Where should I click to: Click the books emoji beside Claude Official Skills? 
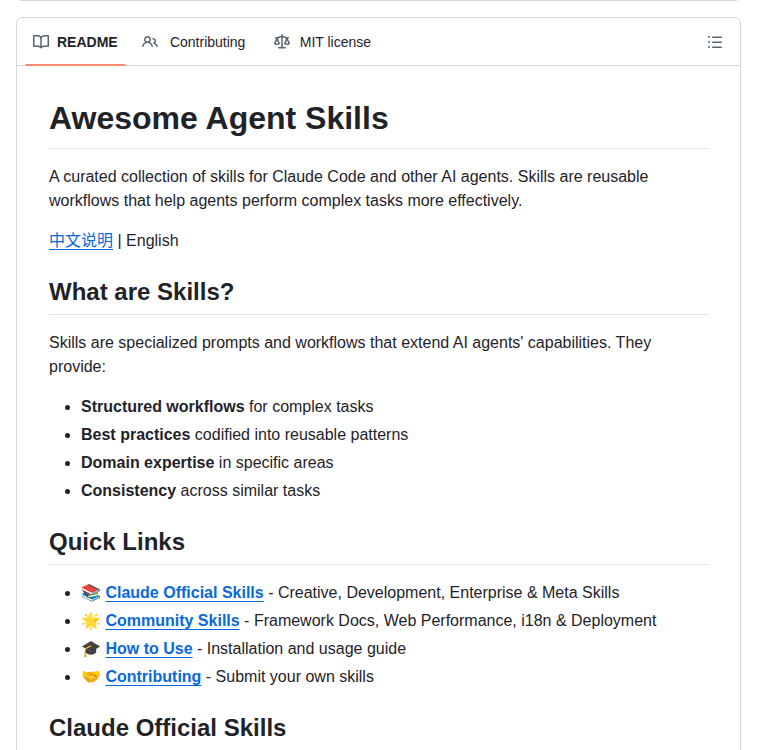91,592
